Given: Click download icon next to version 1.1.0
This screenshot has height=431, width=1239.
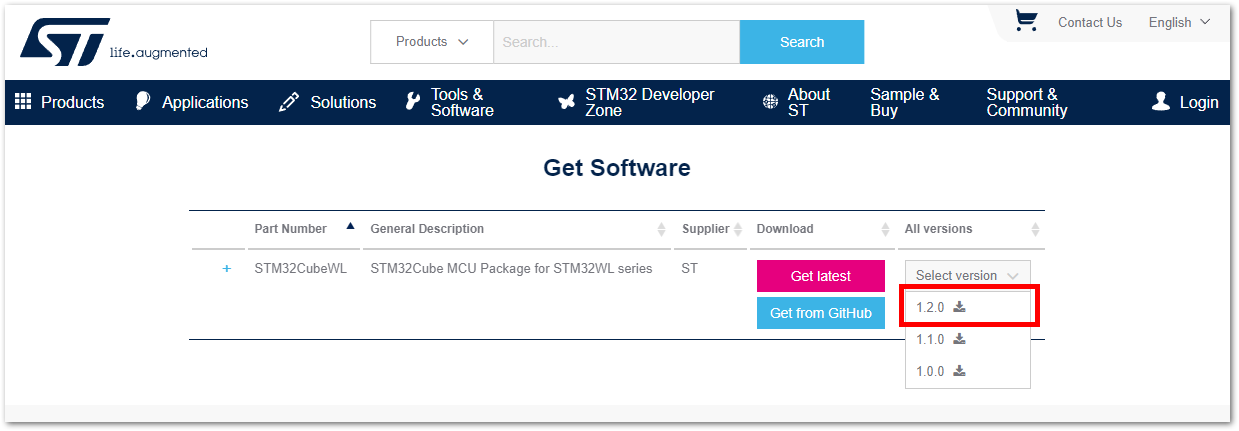Looking at the screenshot, I should coord(959,339).
